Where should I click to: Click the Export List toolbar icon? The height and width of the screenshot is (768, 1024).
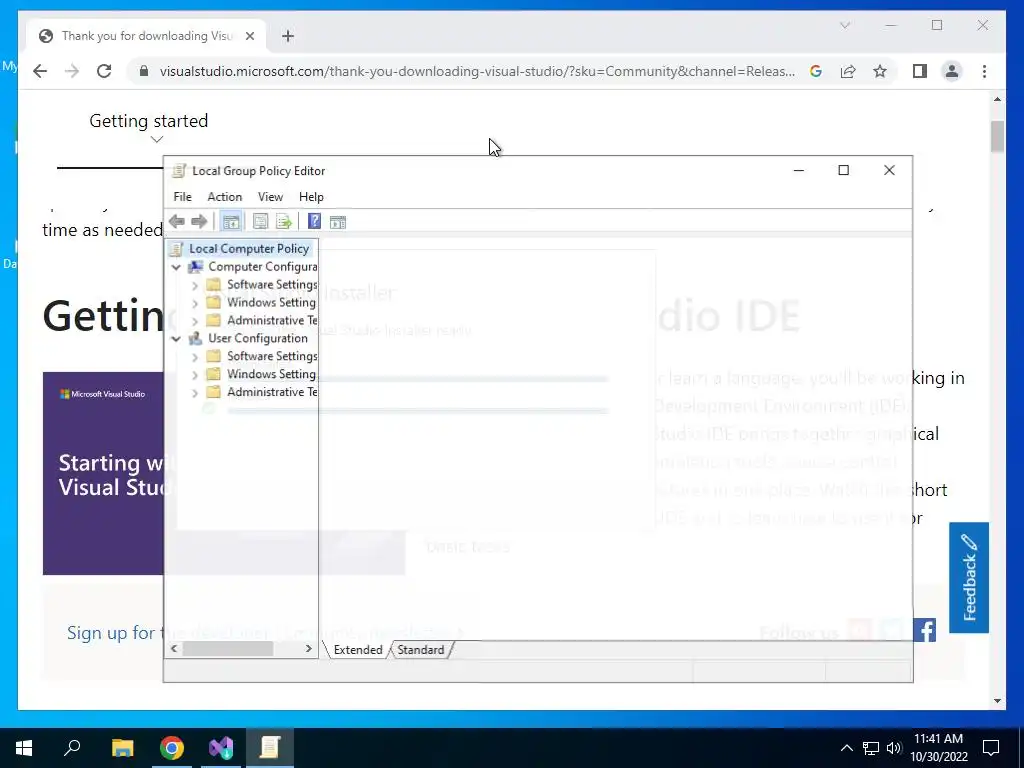tap(283, 222)
